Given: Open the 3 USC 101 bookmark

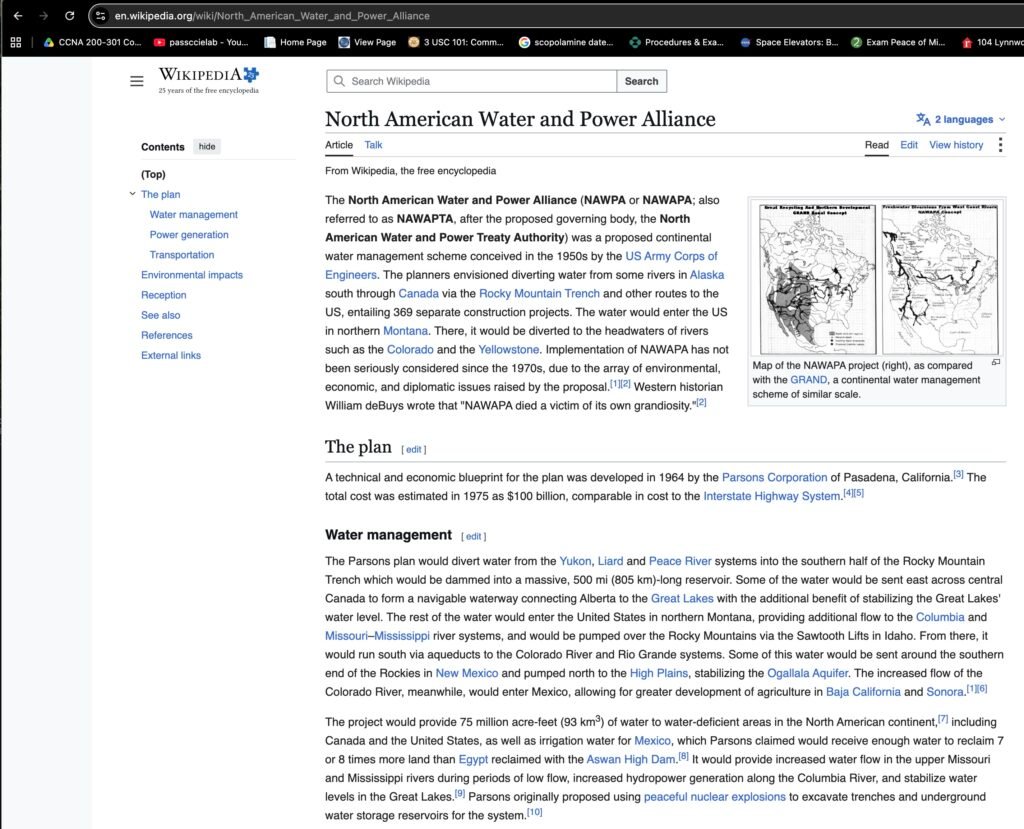Looking at the screenshot, I should [x=456, y=42].
